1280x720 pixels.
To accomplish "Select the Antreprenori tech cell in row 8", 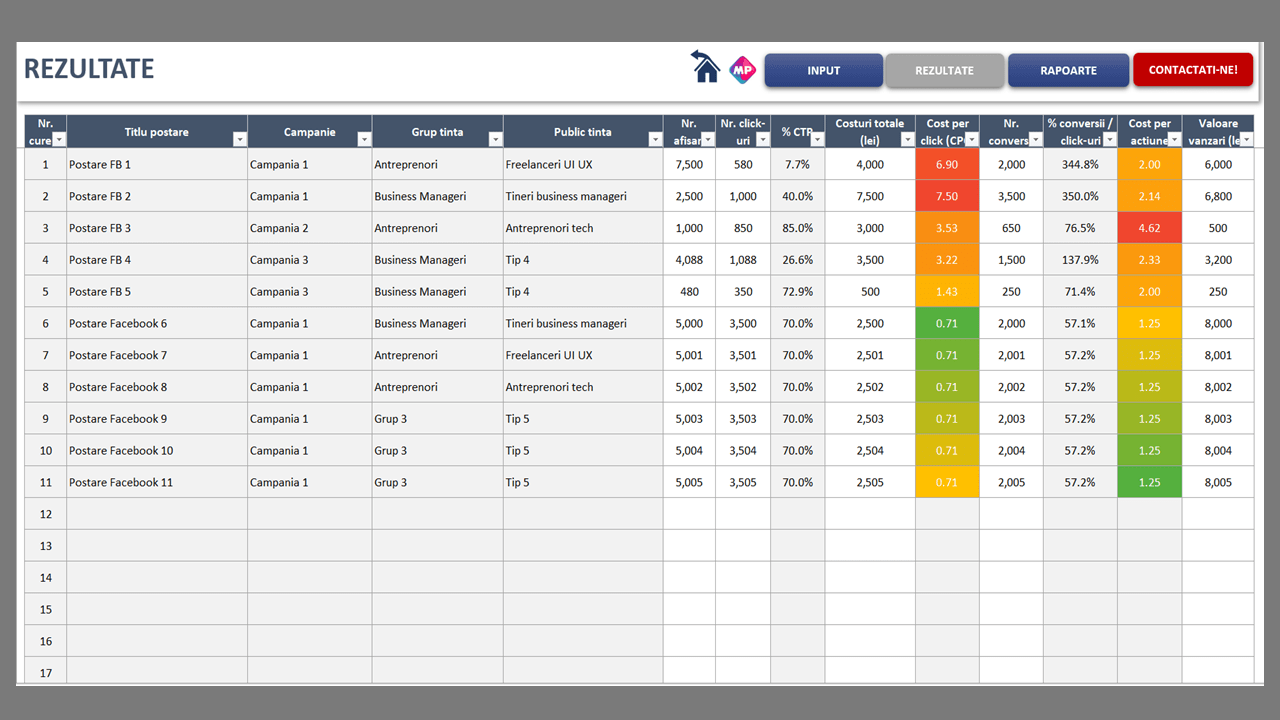I will point(582,387).
